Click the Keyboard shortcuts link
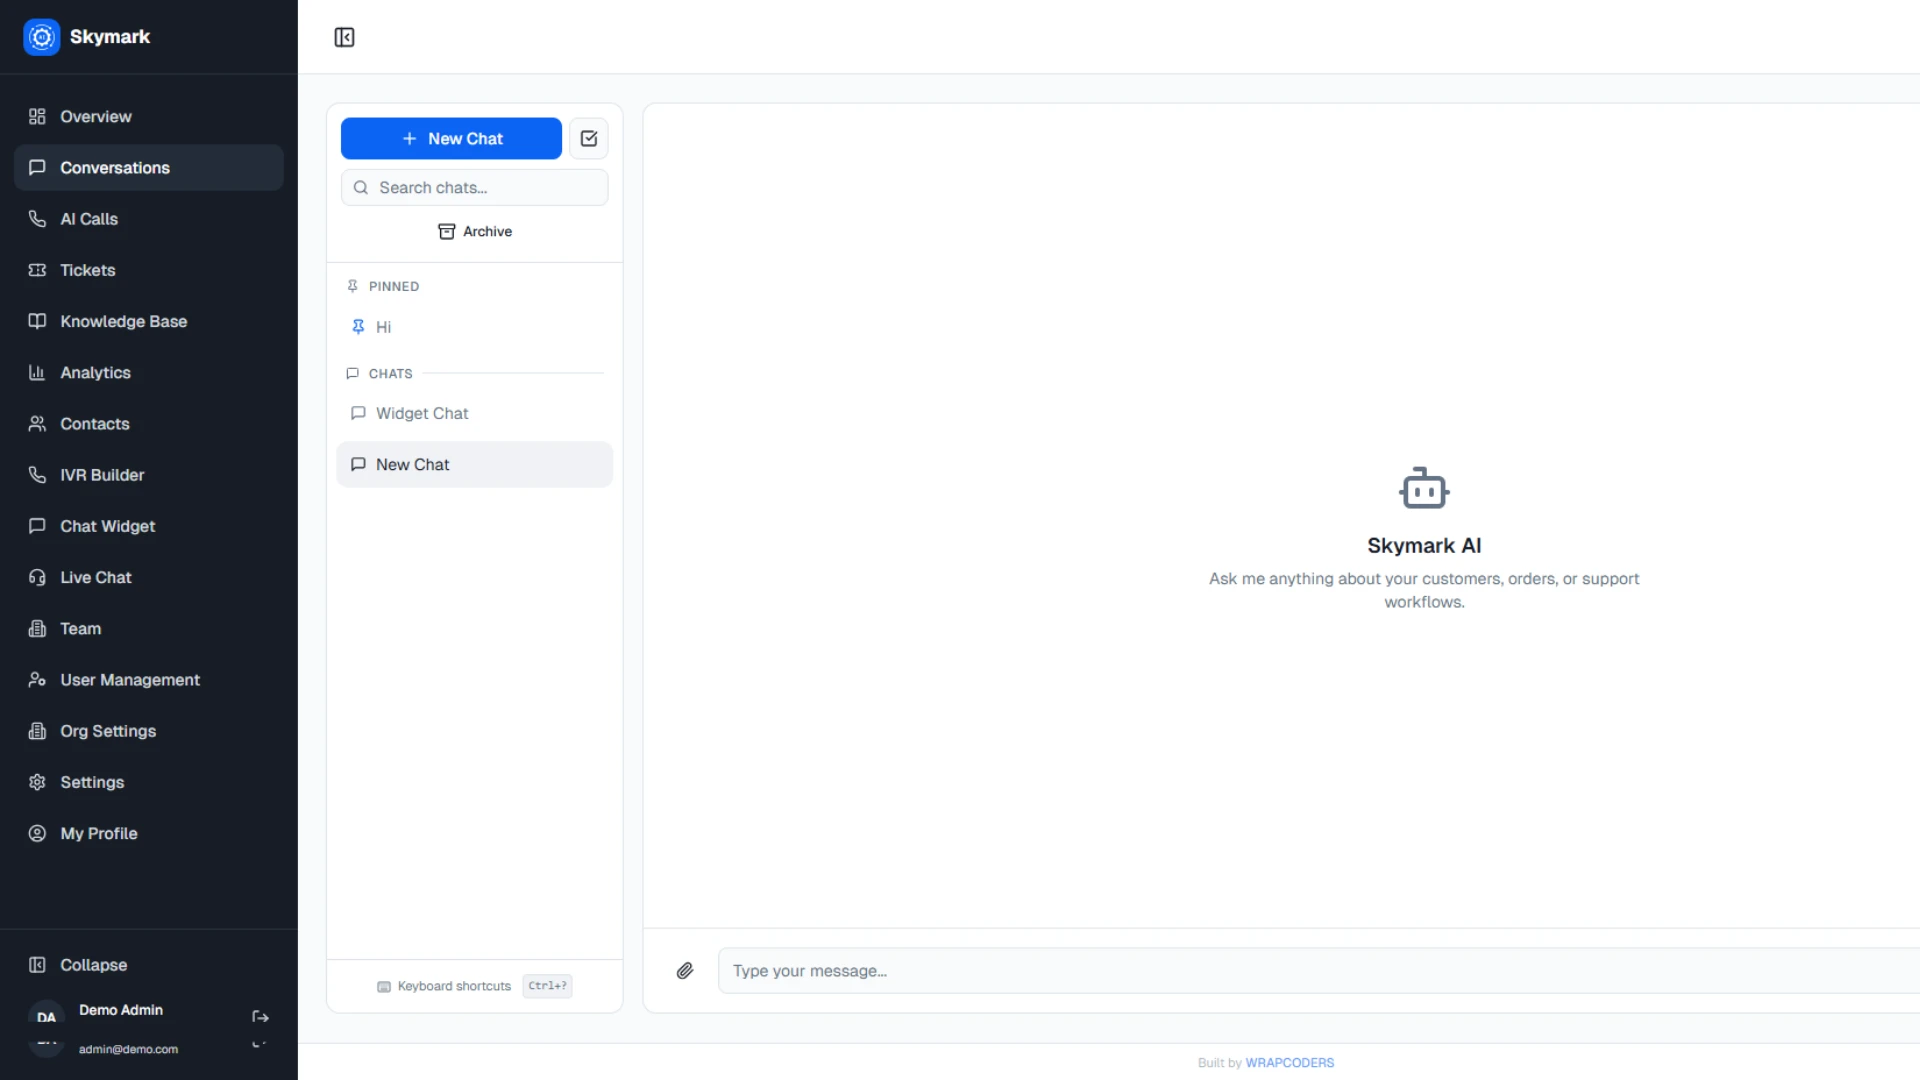 pyautogui.click(x=454, y=986)
